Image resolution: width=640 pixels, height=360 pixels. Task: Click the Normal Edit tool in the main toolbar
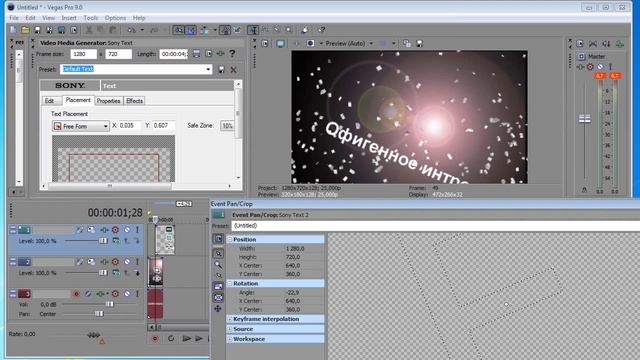click(253, 30)
